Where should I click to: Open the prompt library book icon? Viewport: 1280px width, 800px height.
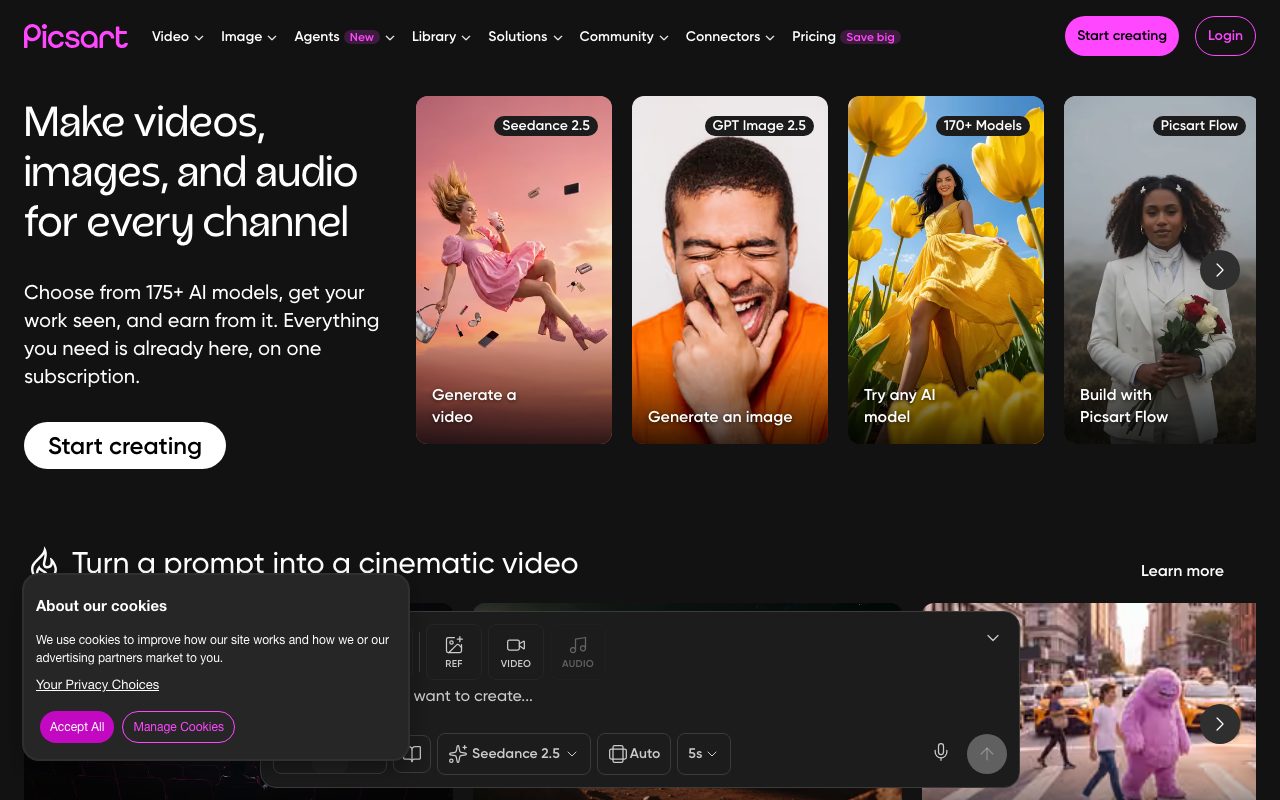412,753
